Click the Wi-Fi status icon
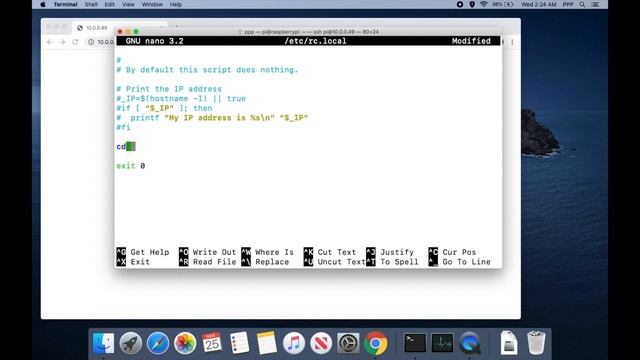The image size is (640, 360). (484, 4)
